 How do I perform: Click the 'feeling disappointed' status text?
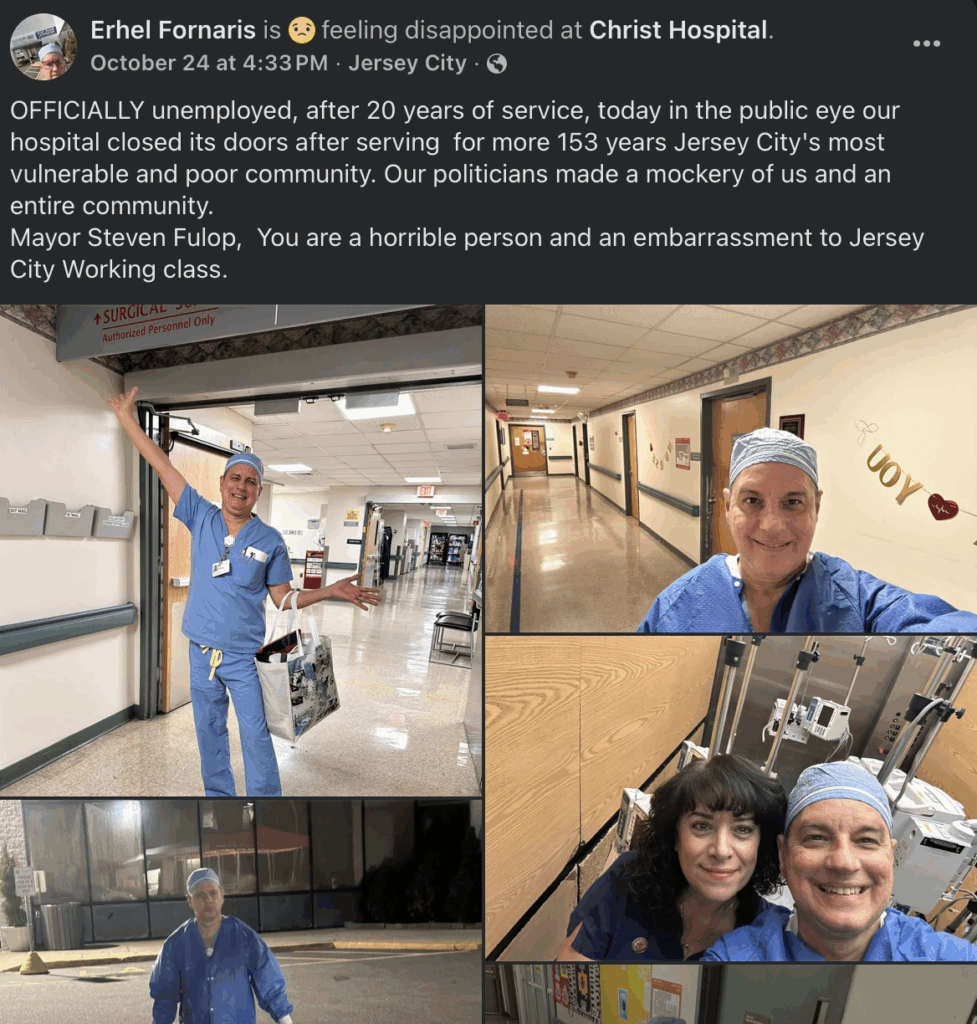(x=451, y=30)
